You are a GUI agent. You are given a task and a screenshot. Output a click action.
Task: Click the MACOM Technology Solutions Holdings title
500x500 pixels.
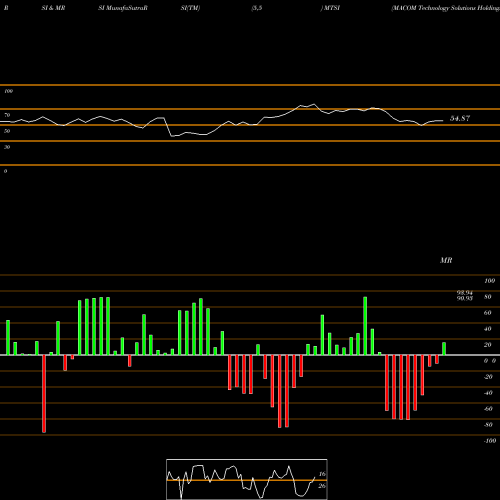tap(446, 8)
